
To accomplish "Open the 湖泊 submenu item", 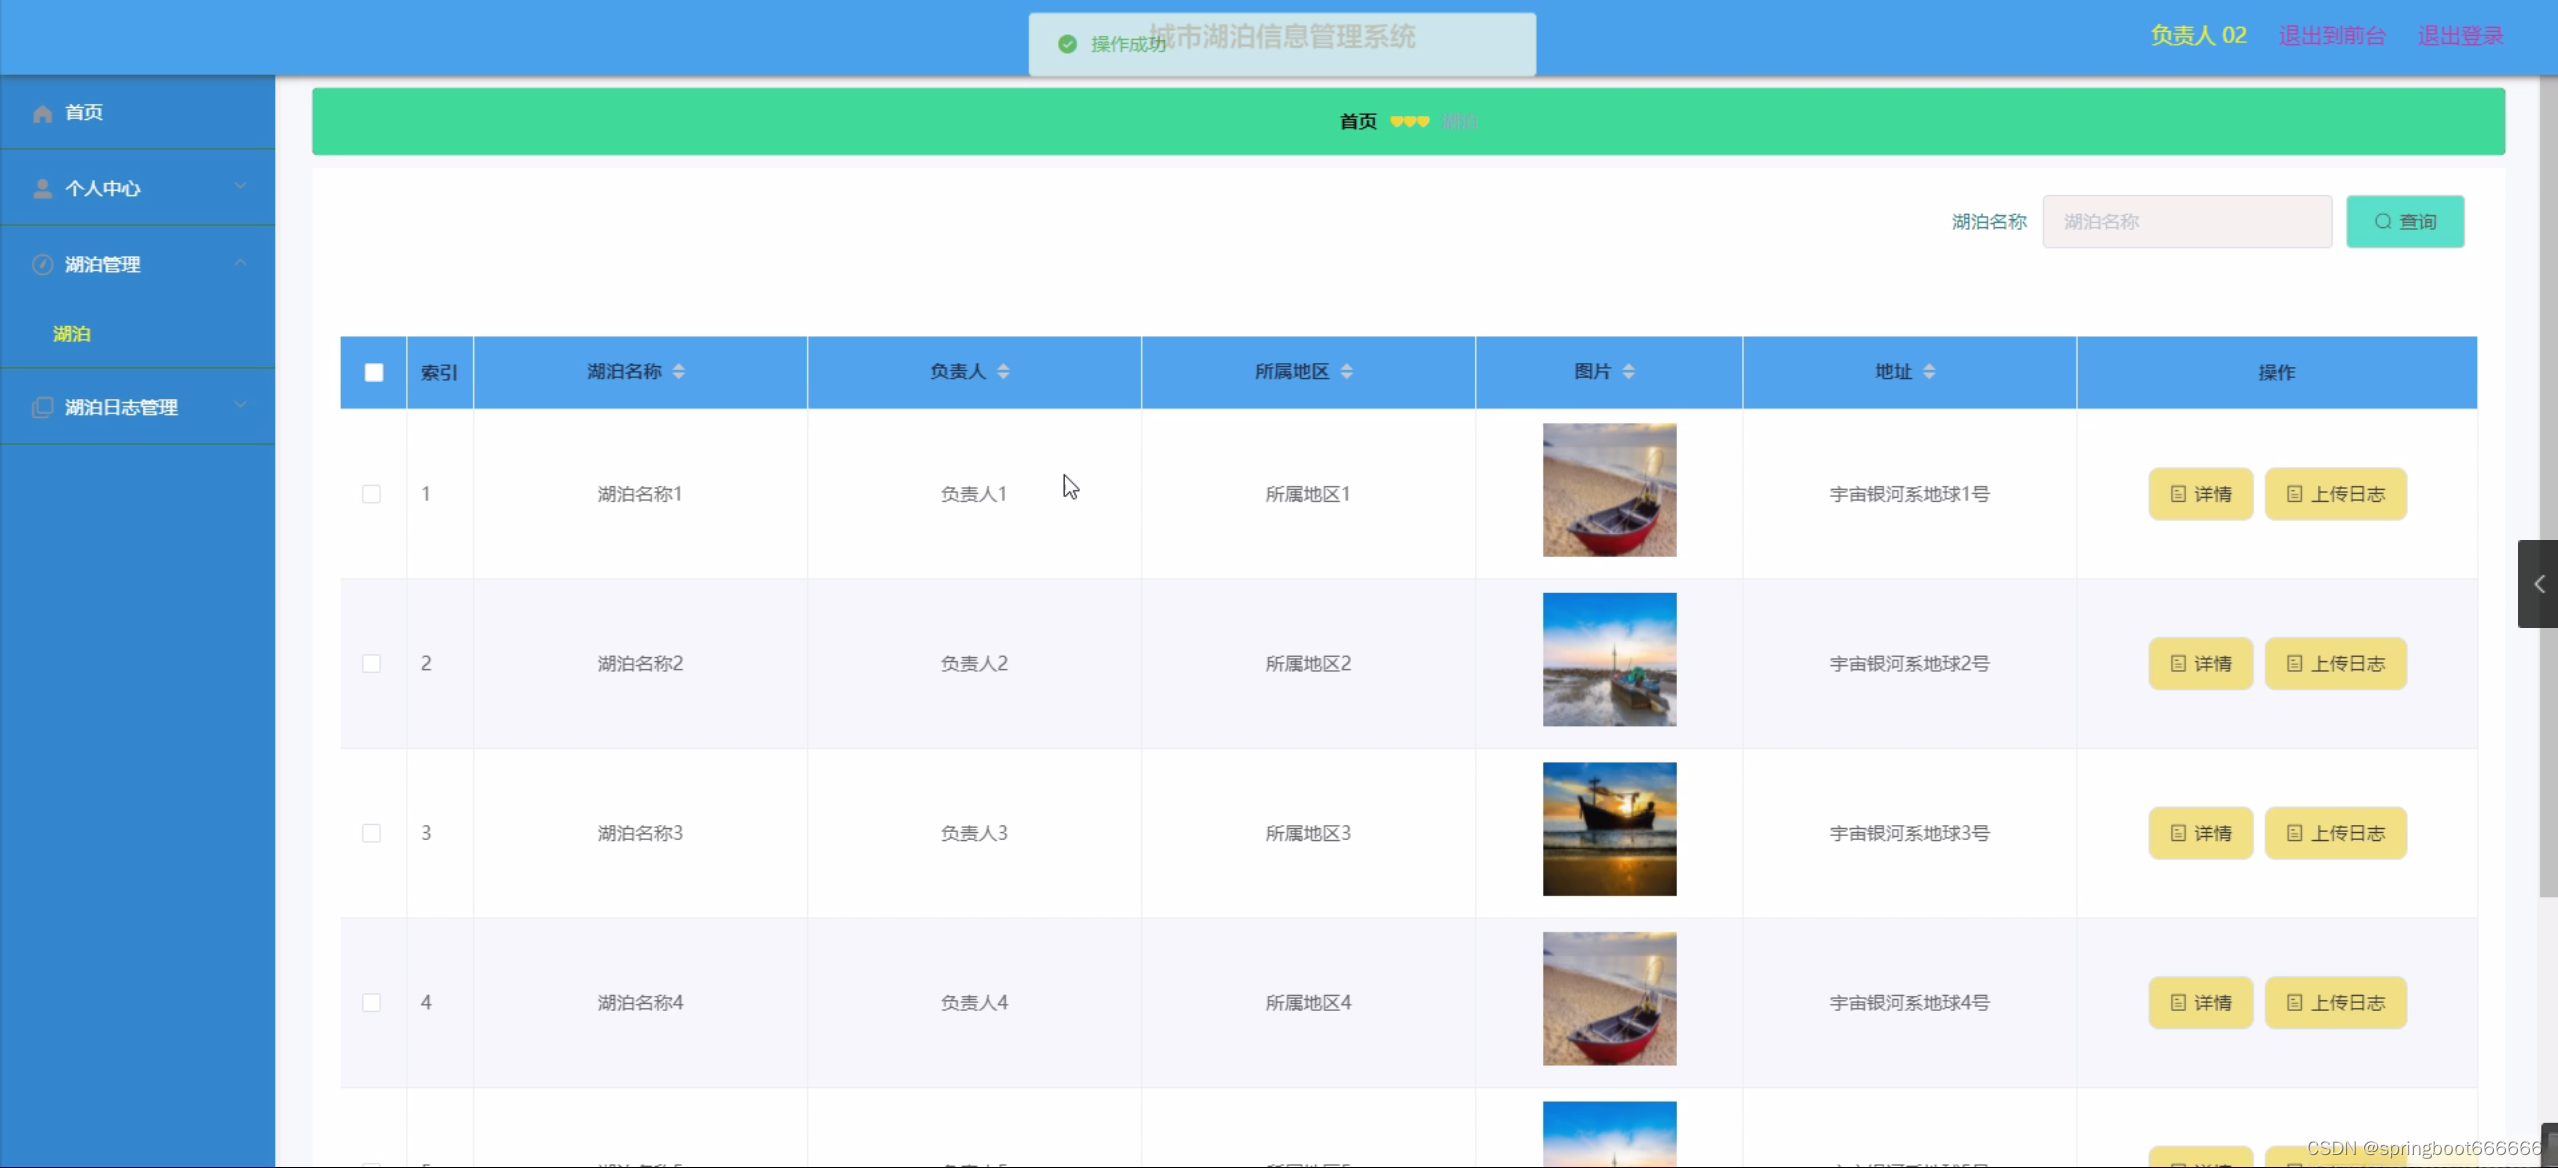I will click(72, 334).
